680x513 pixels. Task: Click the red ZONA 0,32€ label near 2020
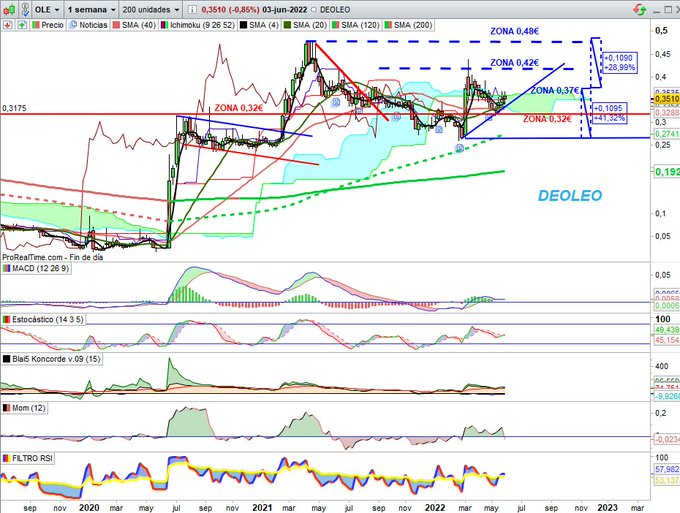pyautogui.click(x=239, y=108)
